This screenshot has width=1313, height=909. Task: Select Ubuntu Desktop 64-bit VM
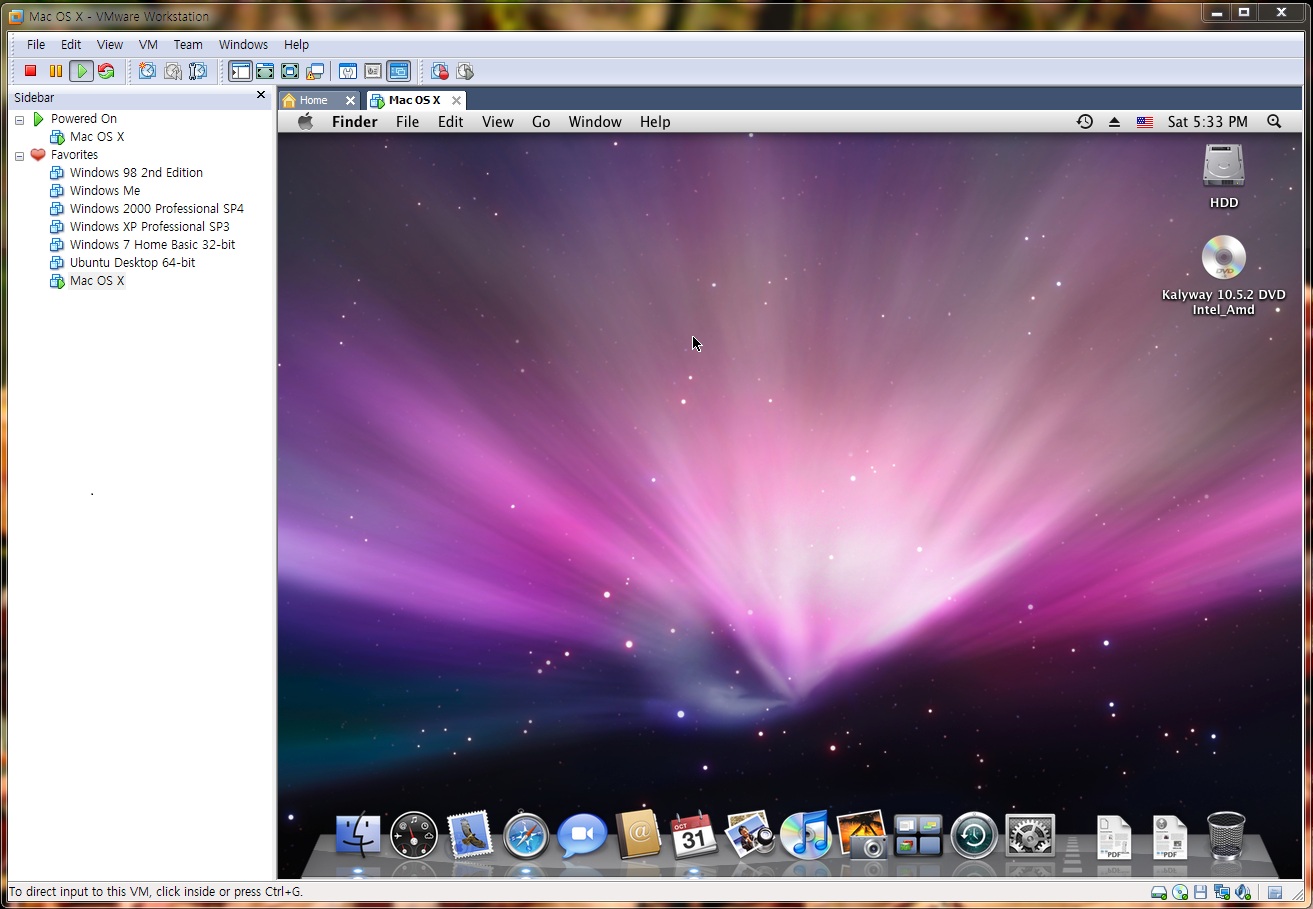pyautogui.click(x=132, y=263)
